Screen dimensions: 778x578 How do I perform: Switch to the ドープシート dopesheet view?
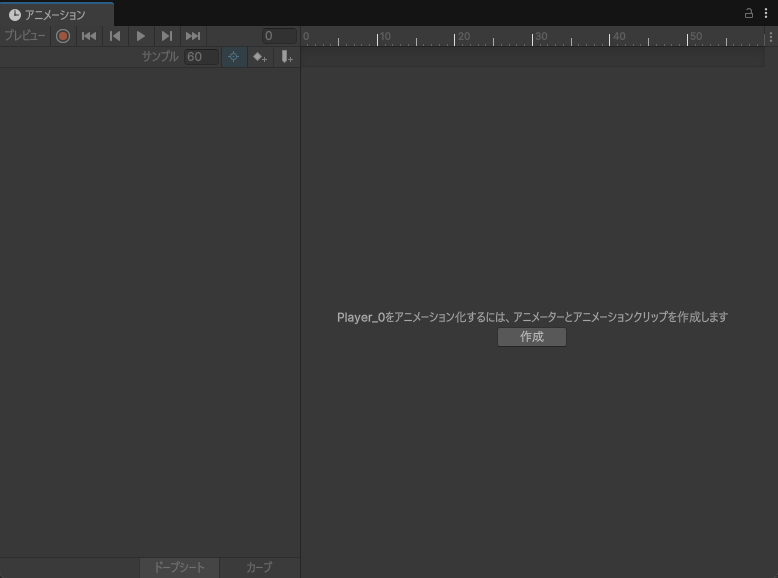(179, 567)
